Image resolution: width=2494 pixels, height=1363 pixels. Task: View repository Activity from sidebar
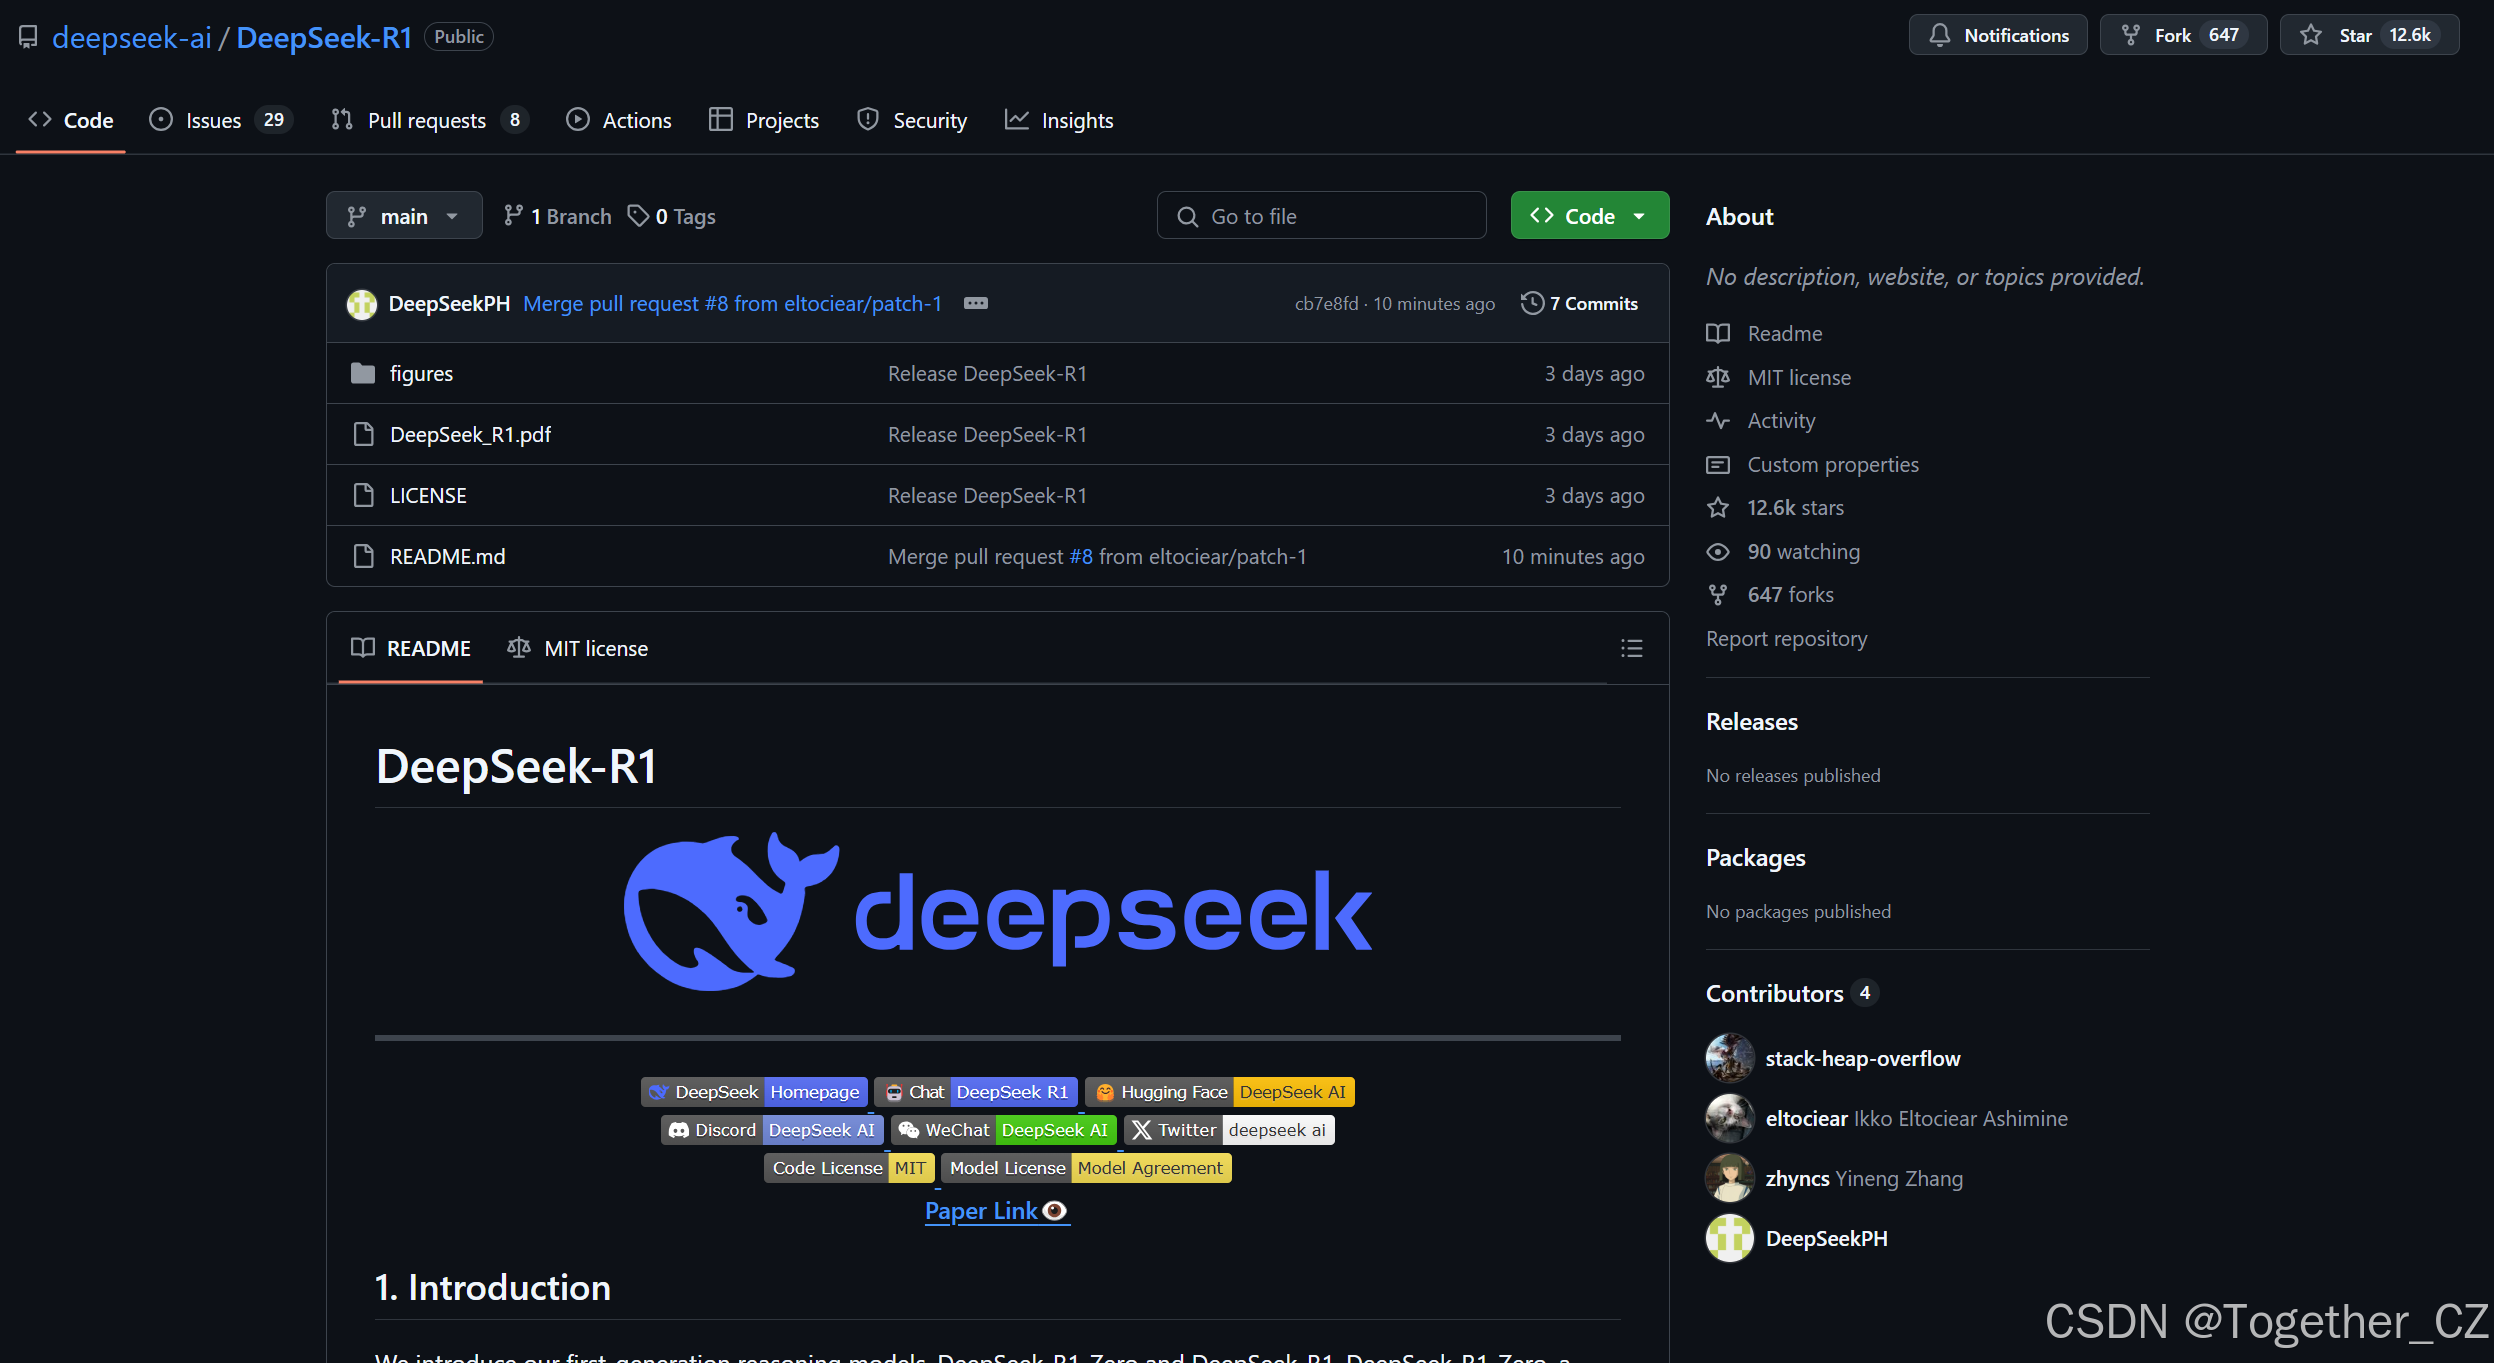click(x=1781, y=420)
